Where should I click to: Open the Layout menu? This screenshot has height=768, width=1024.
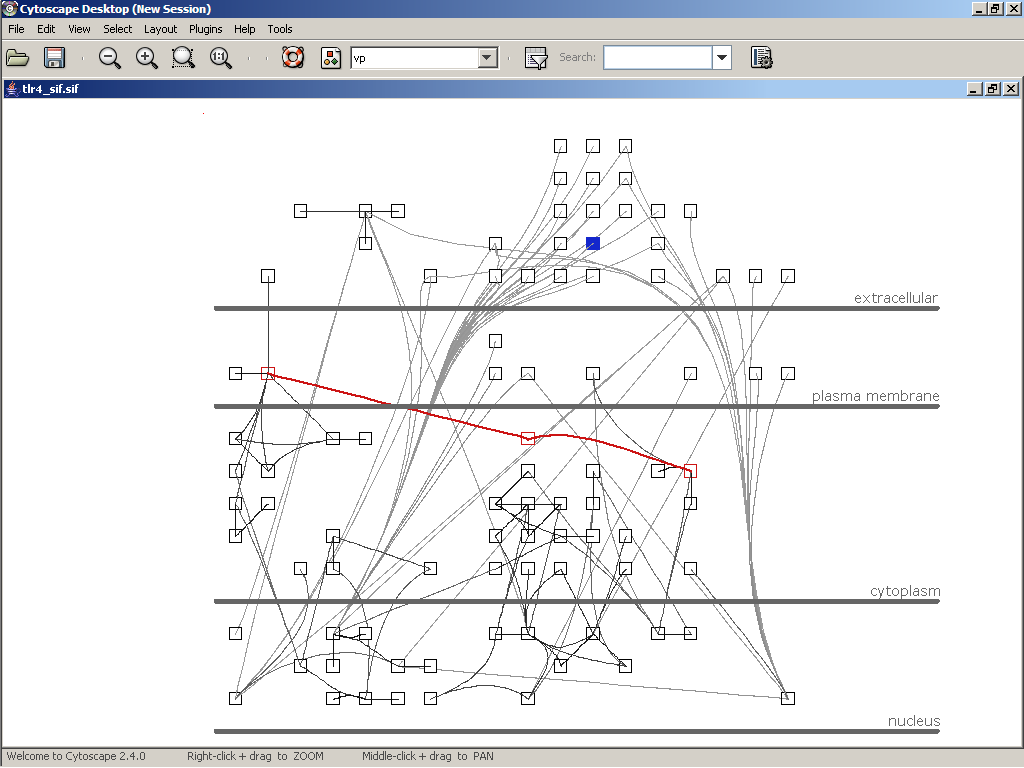[160, 29]
